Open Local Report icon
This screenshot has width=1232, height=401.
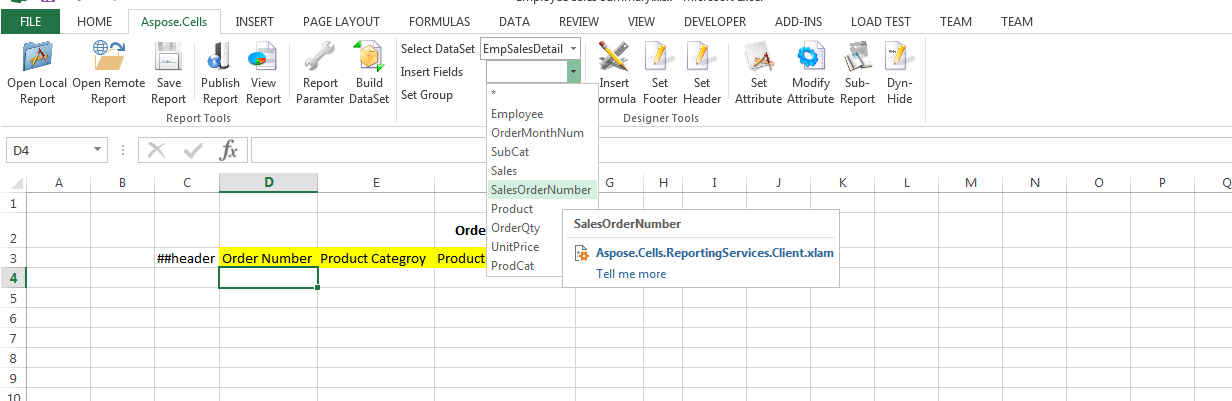37,73
